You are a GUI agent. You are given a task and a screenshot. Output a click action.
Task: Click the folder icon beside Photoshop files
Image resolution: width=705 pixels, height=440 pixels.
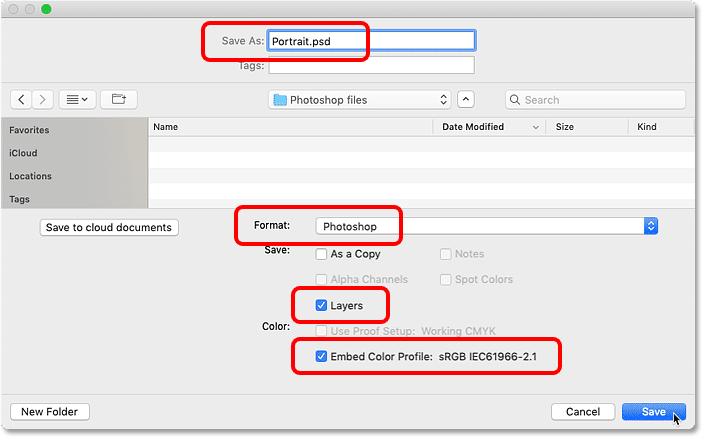coord(280,100)
